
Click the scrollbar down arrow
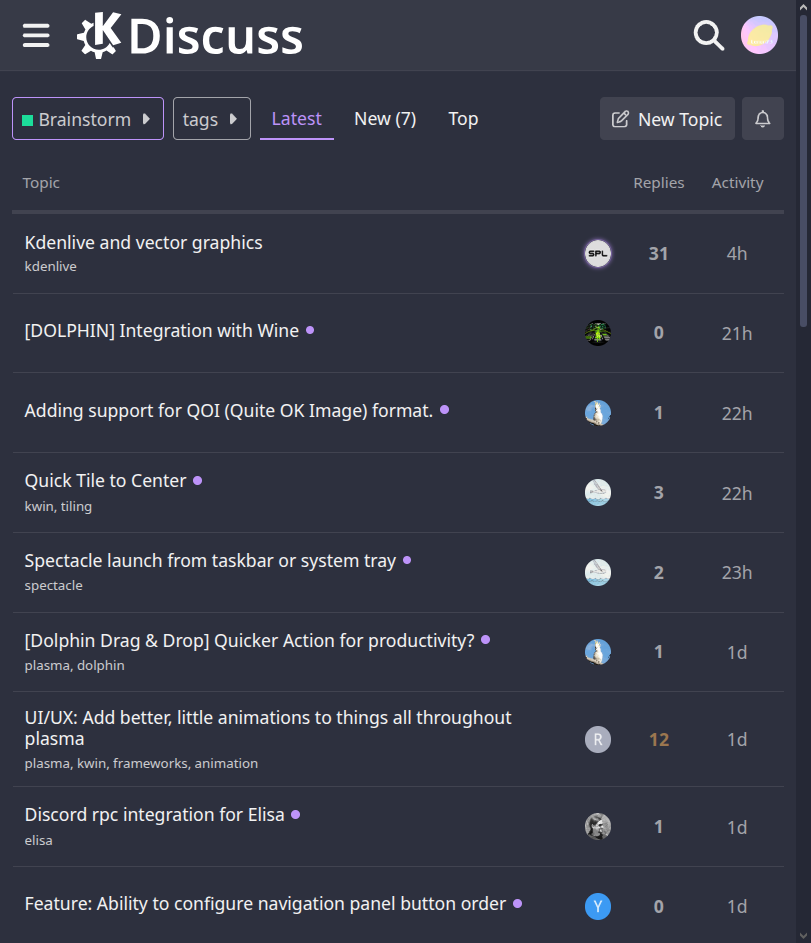click(803, 936)
